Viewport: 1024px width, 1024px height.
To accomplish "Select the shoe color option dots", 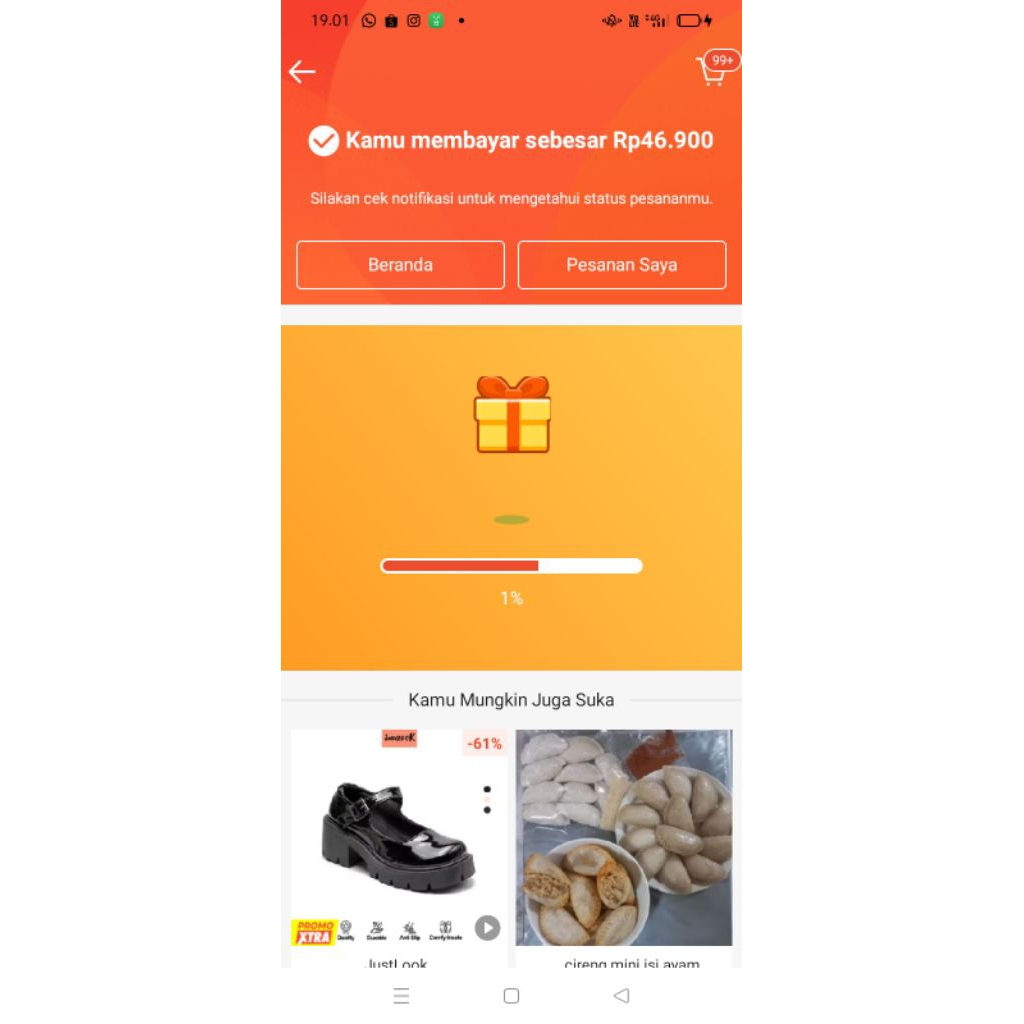I will coord(487,799).
